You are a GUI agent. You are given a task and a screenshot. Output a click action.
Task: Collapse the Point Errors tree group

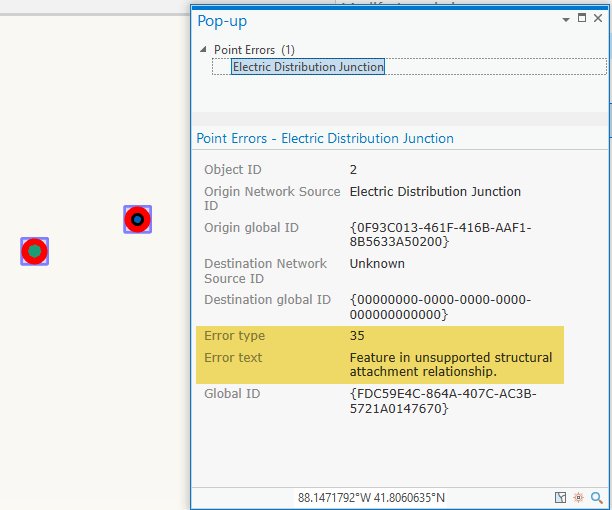[x=204, y=49]
